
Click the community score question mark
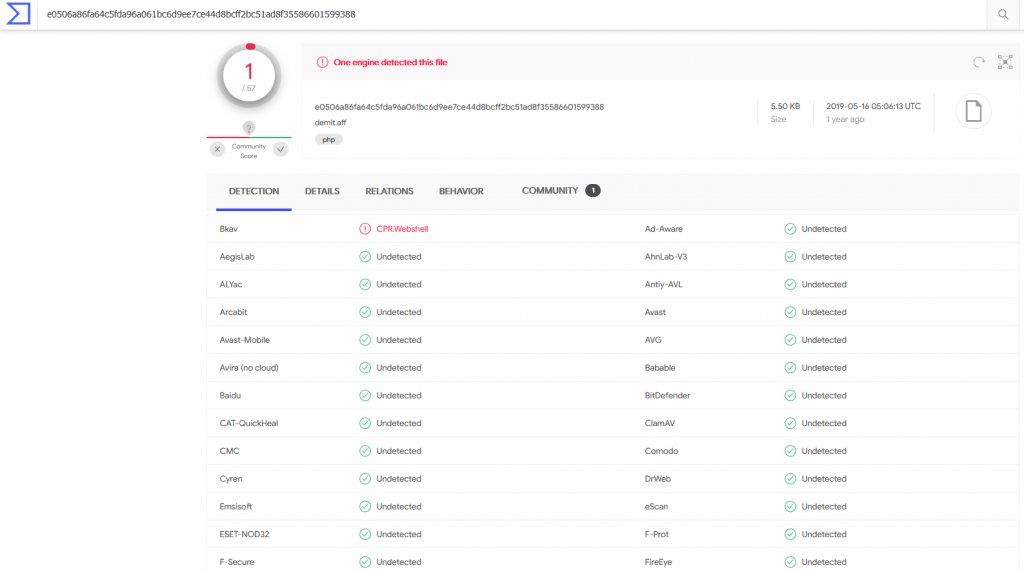click(x=249, y=127)
